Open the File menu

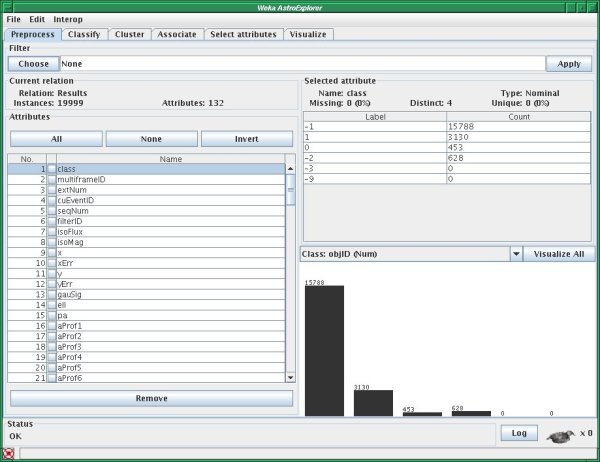pos(13,19)
